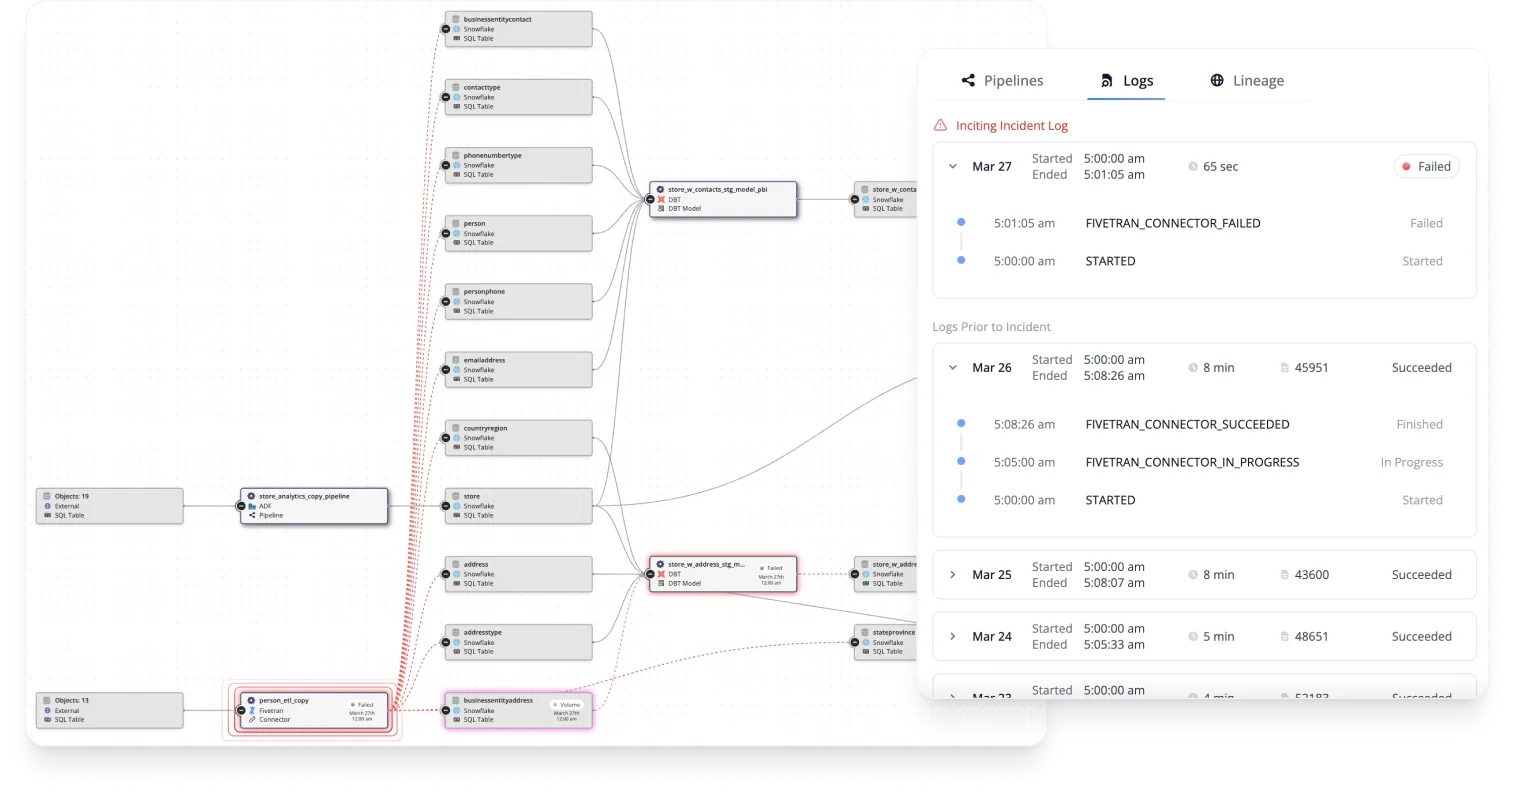
Task: Click the clock icon on the Mar 25 row
Action: 1193,575
